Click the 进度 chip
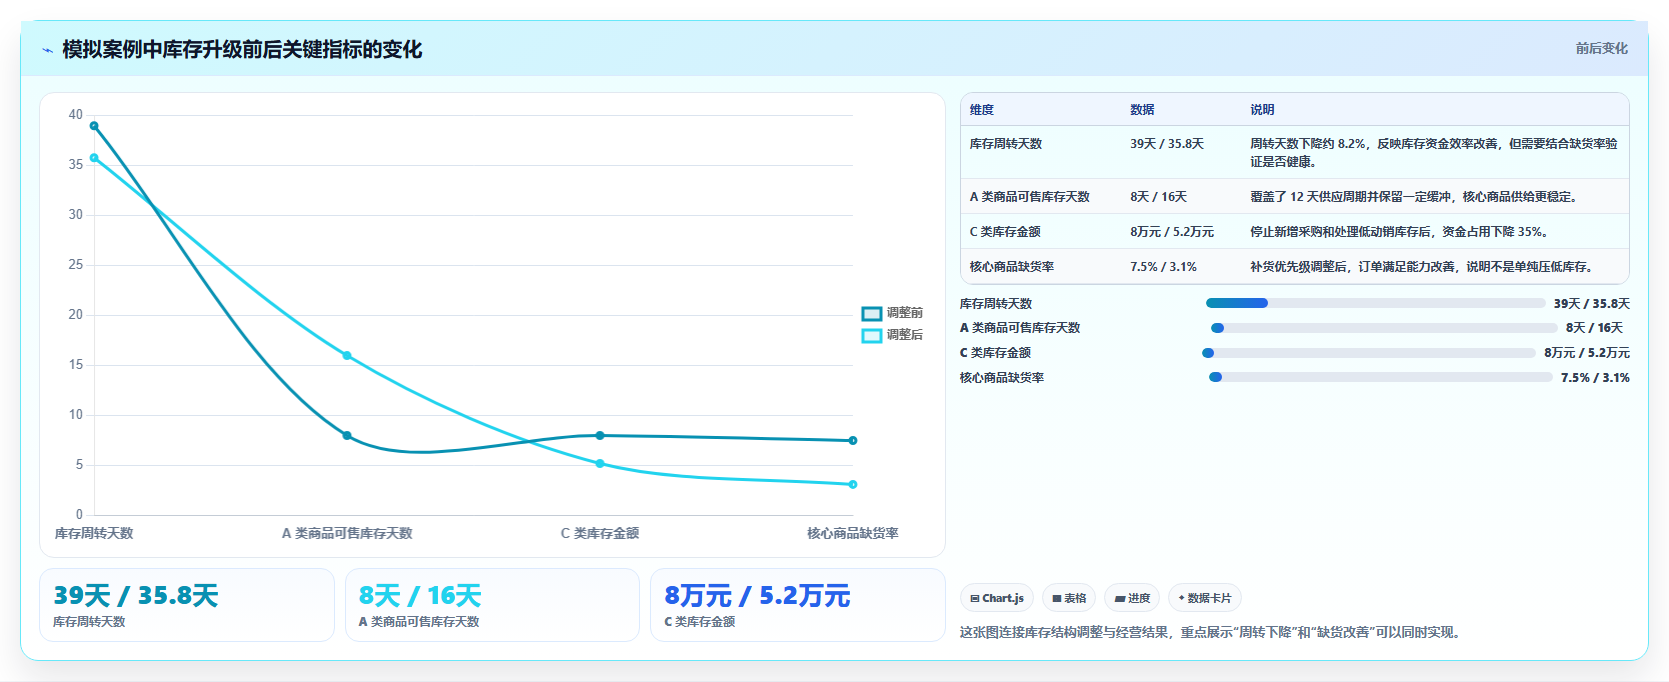 point(1133,598)
